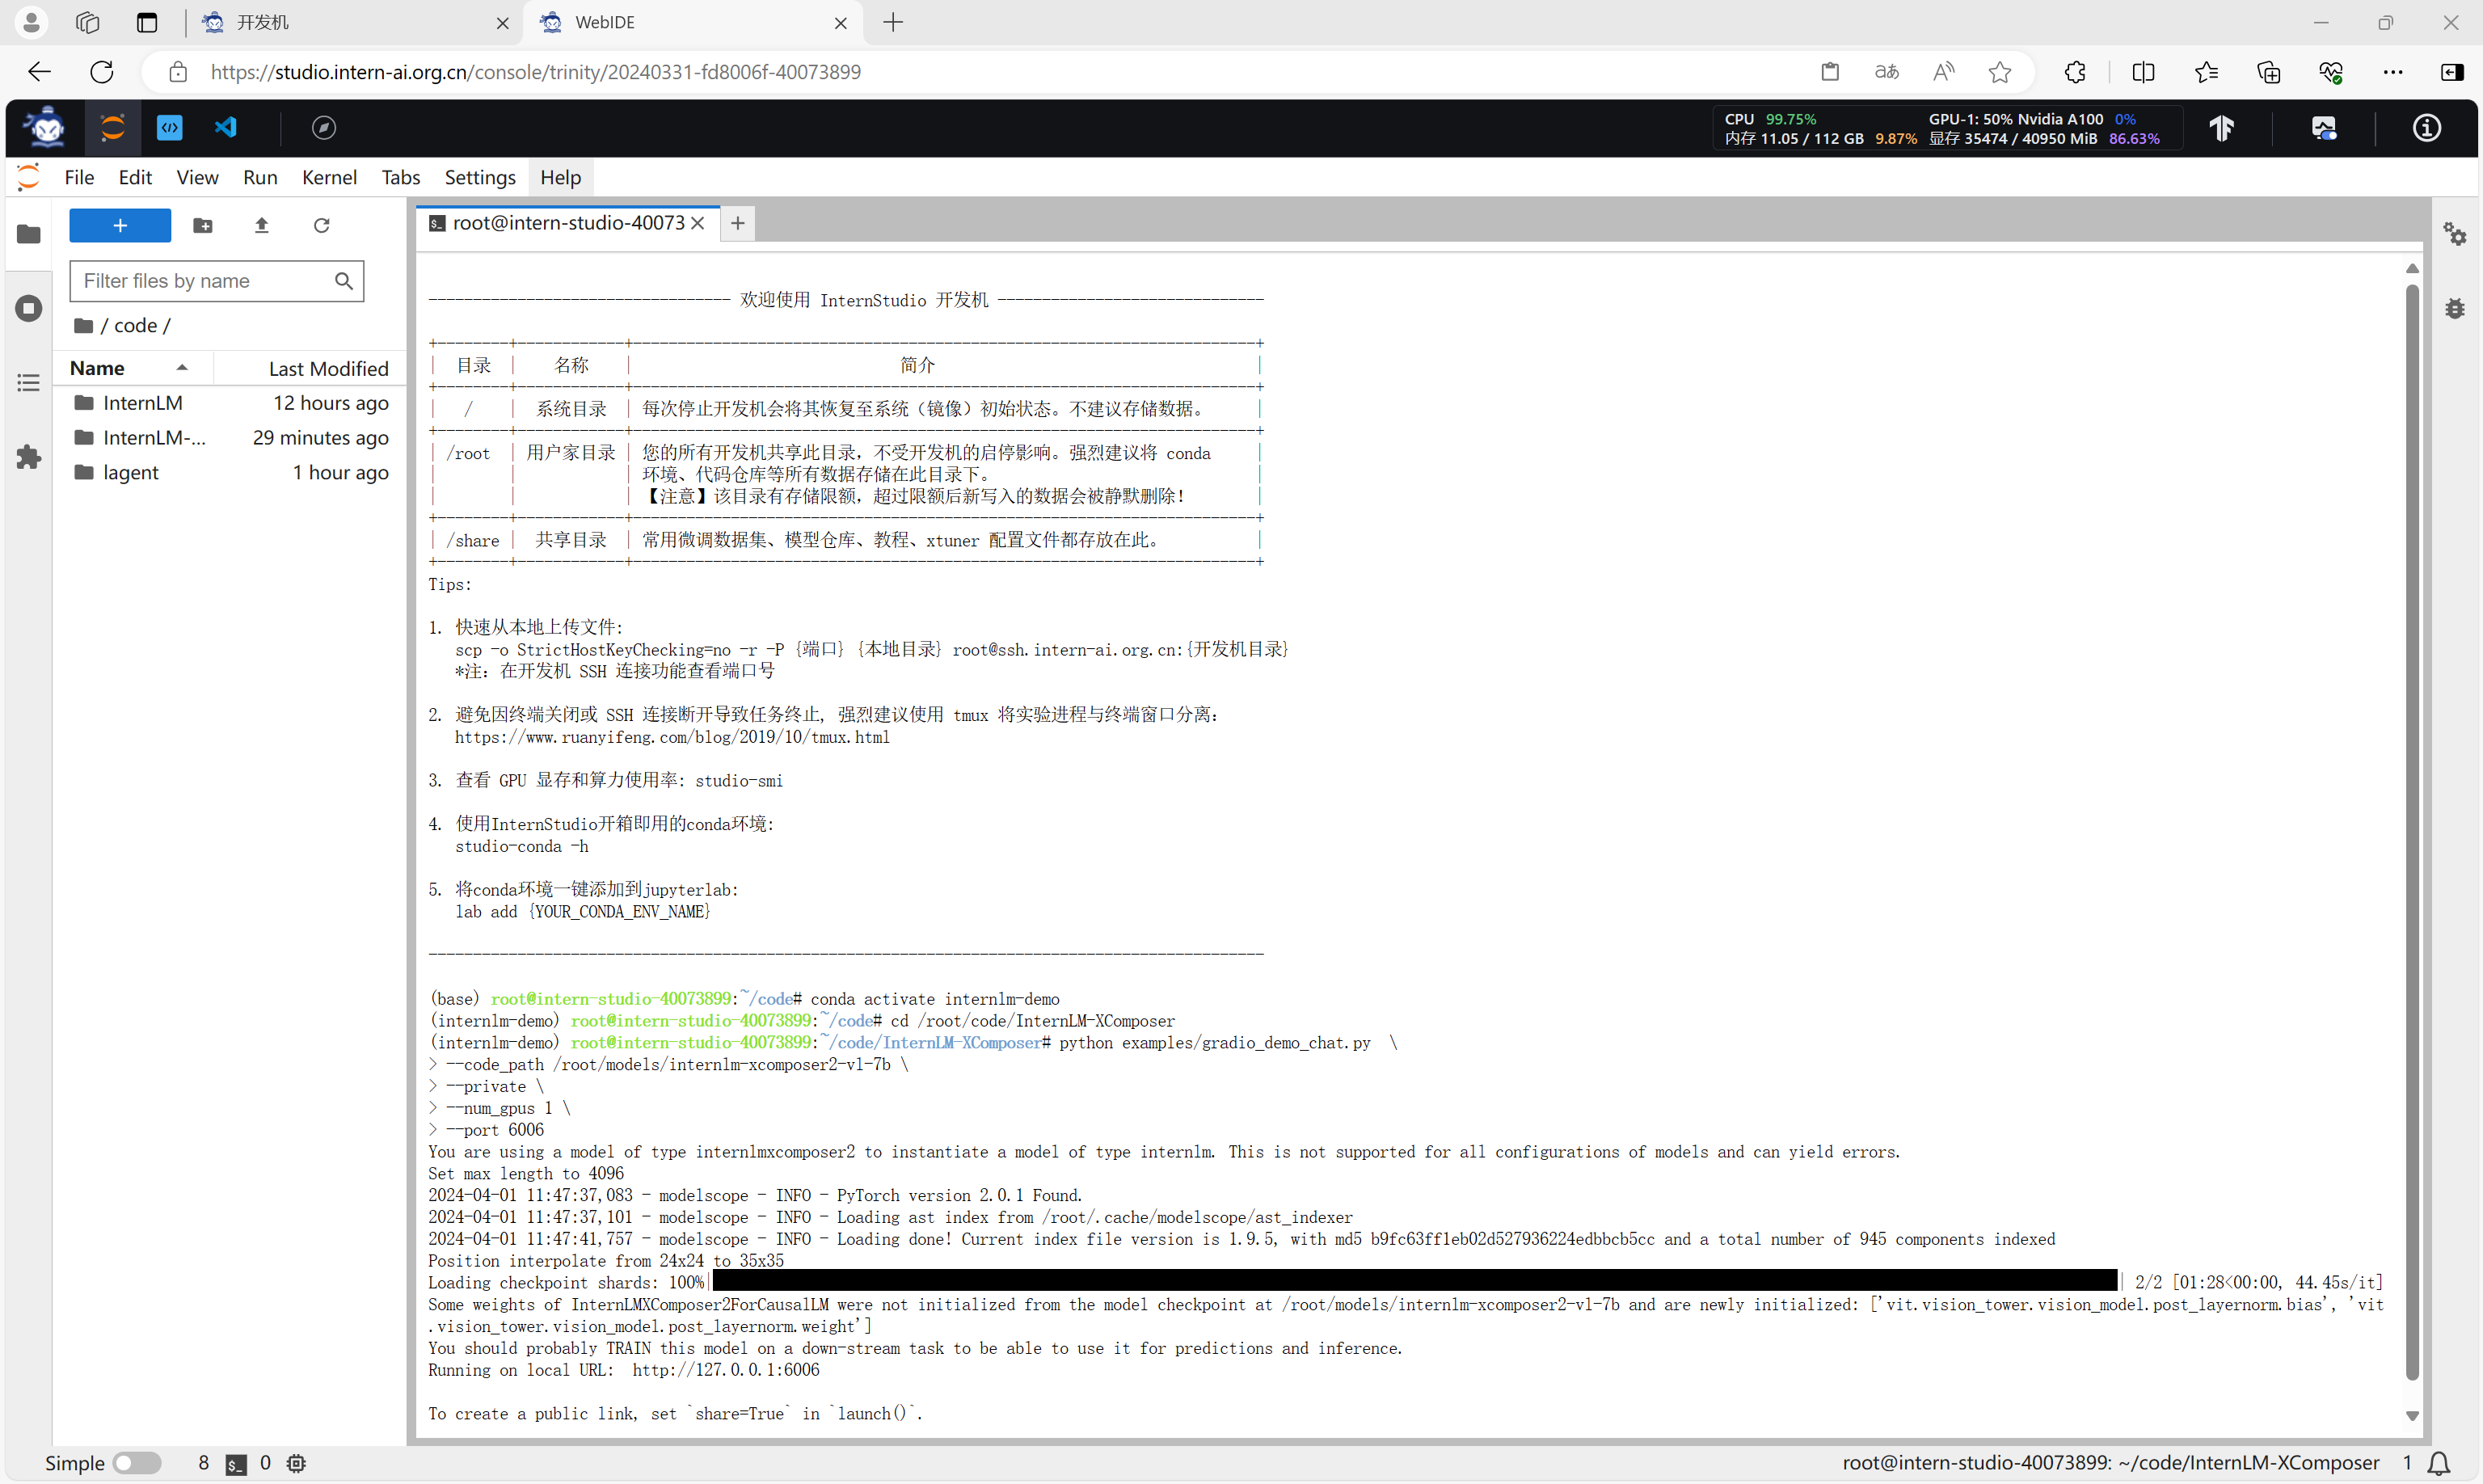Open the info circle icon

pyautogui.click(x=2427, y=128)
